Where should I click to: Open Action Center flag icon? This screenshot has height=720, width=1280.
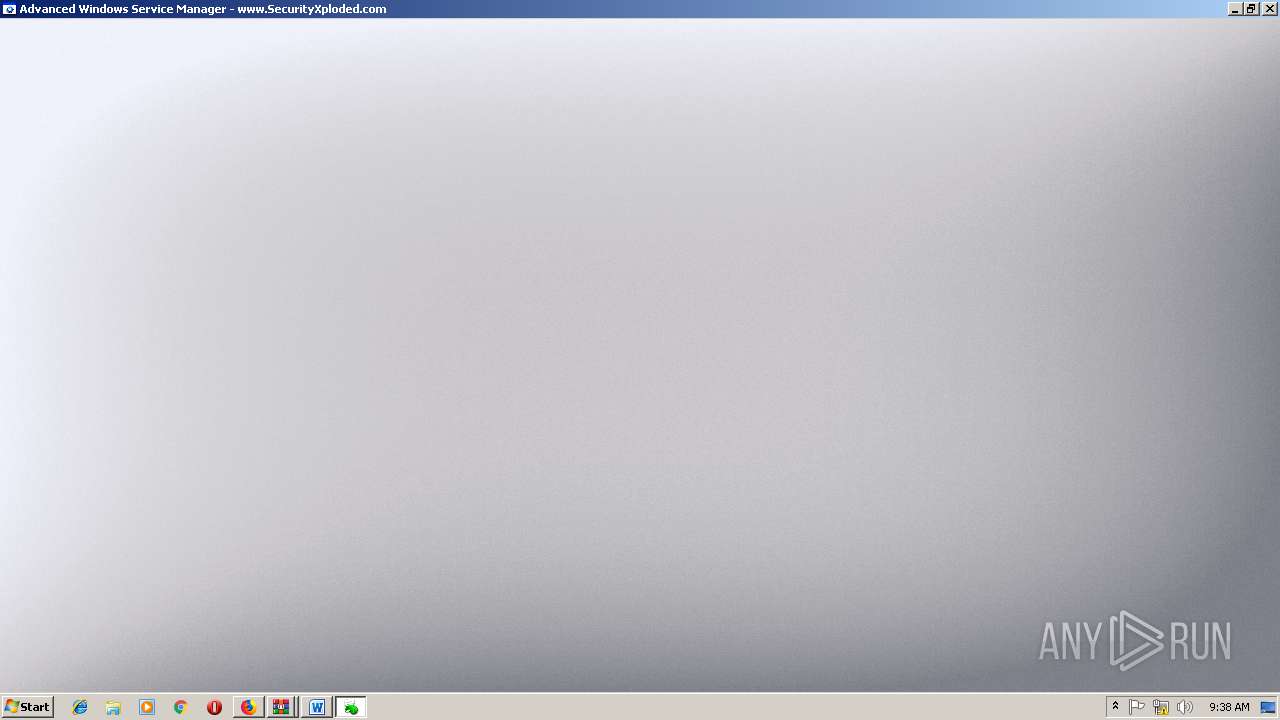pos(1137,707)
